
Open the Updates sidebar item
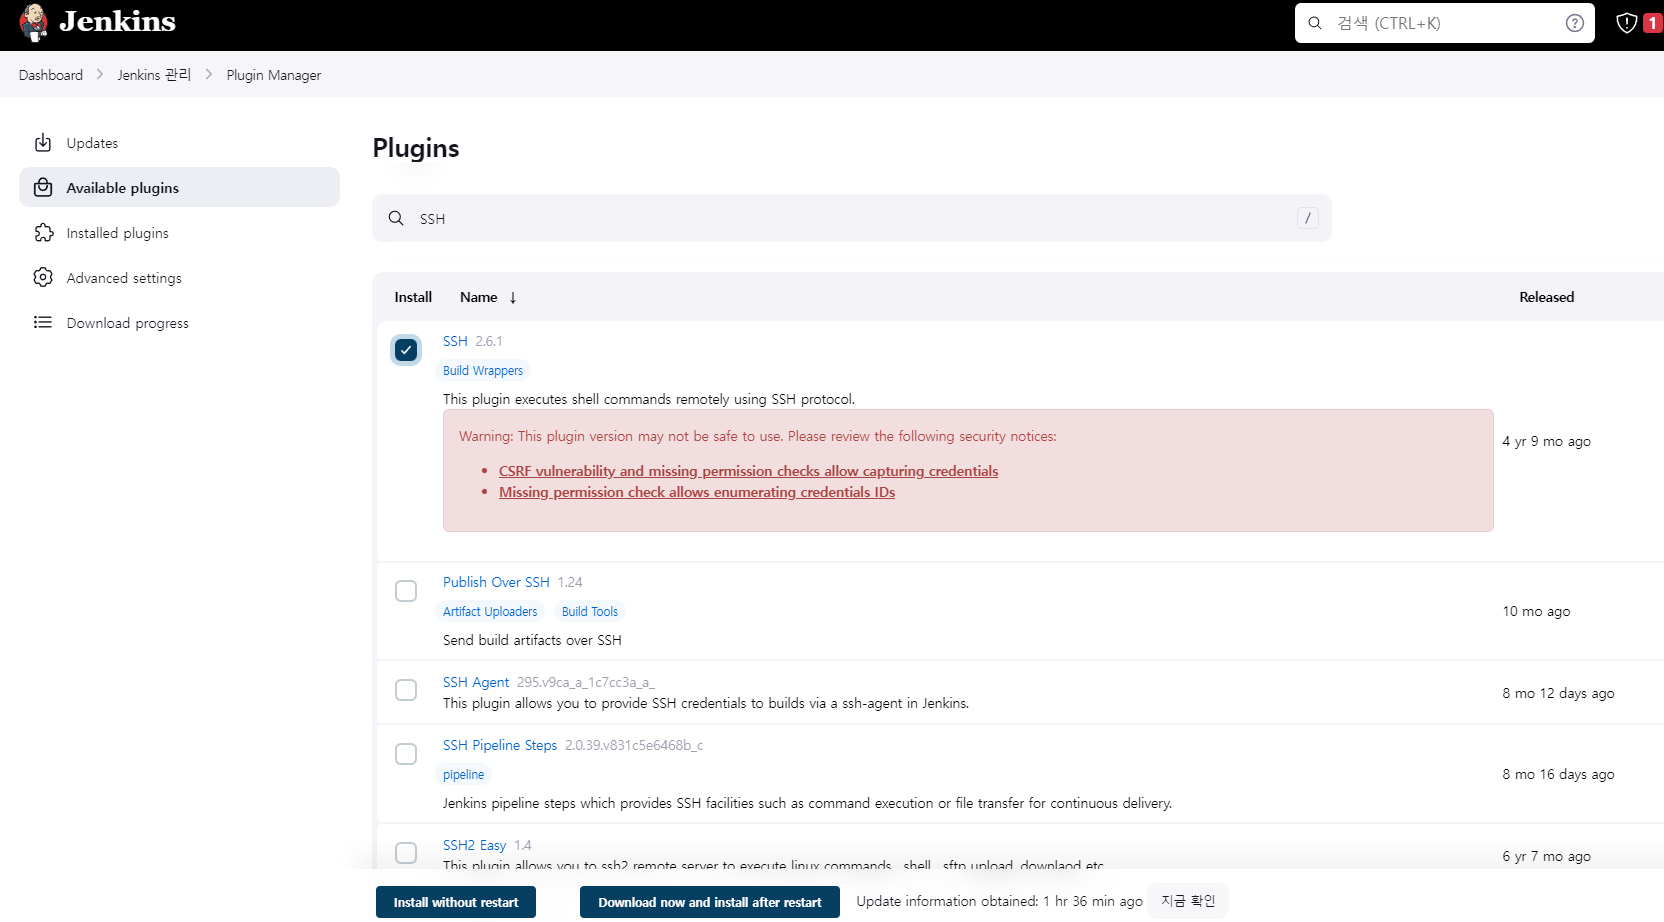click(179, 143)
